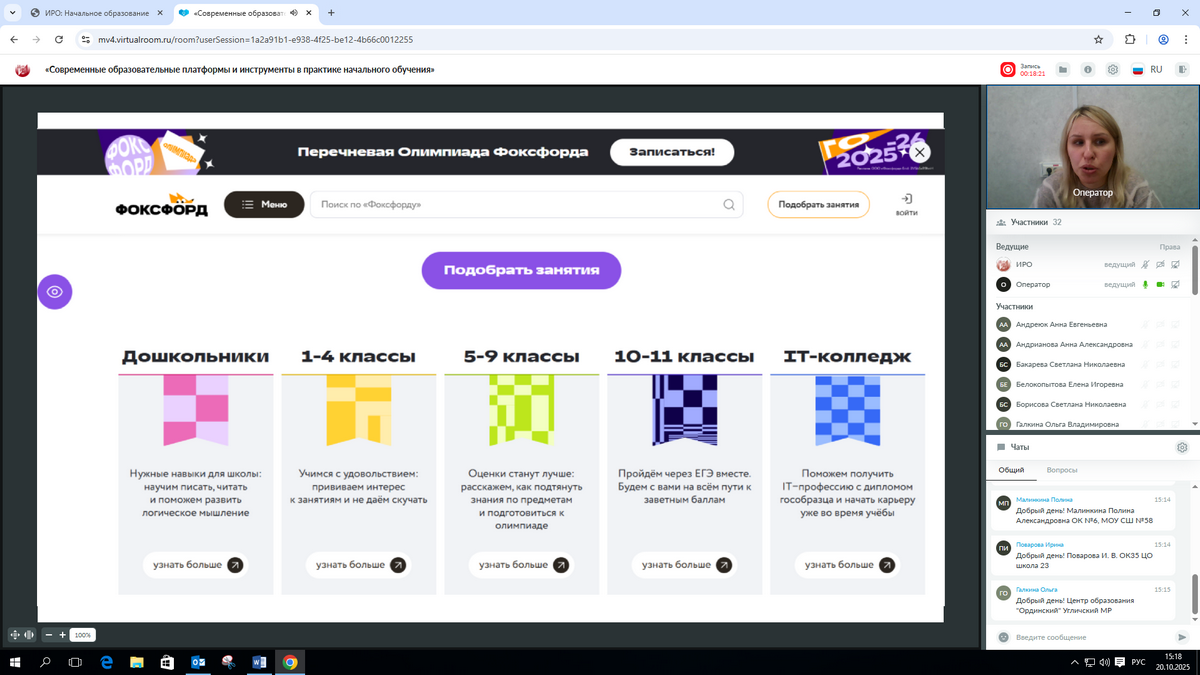Open the files folder icon in header
This screenshot has width=1200, height=675.
tap(1063, 70)
